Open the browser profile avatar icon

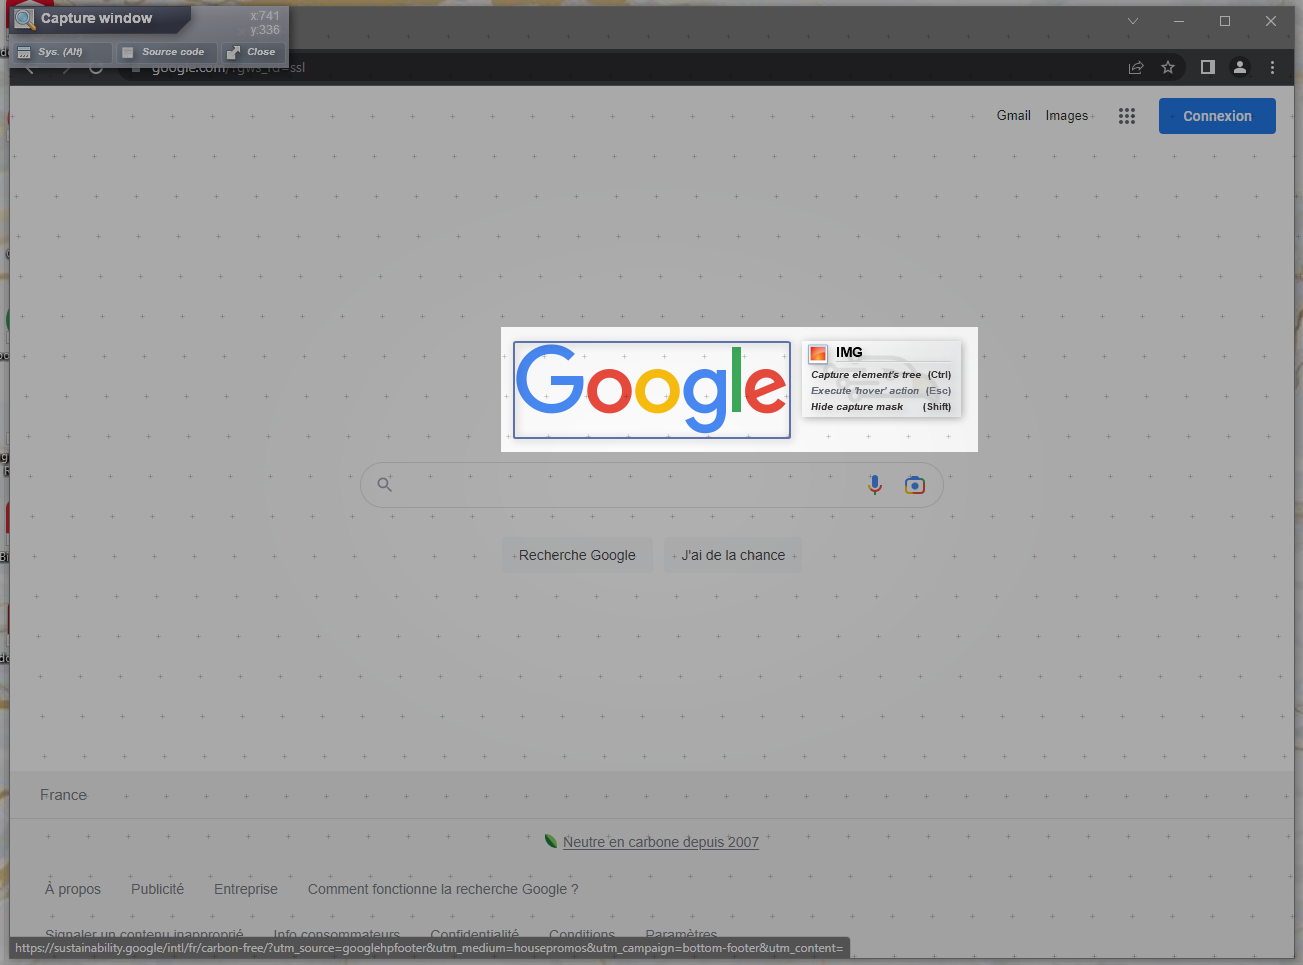(x=1240, y=67)
